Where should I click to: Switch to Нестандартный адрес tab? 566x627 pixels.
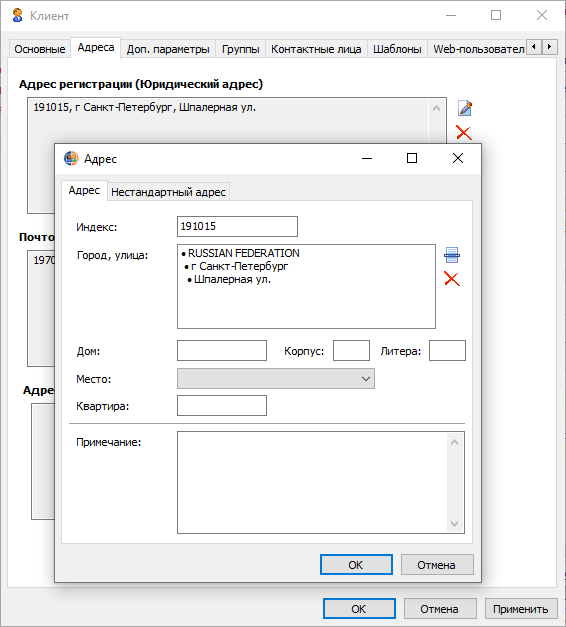pyautogui.click(x=168, y=192)
